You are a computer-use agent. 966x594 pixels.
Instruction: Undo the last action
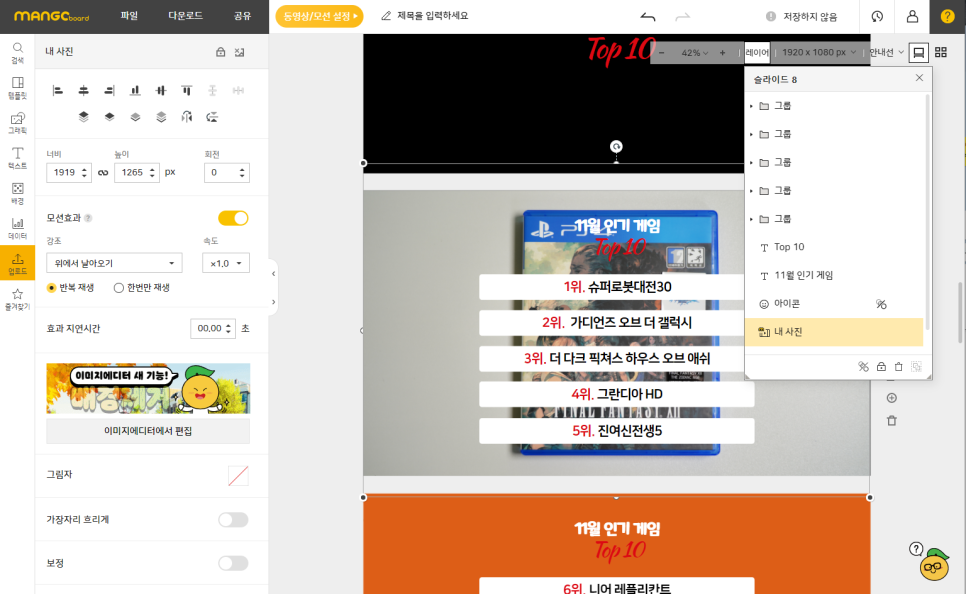coord(647,17)
